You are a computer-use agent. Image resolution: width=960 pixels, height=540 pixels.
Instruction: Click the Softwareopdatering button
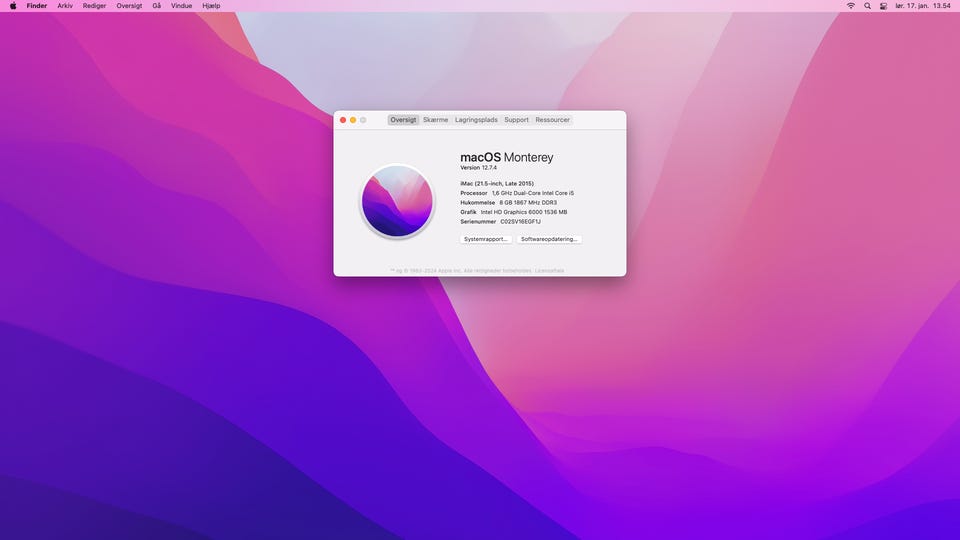coord(549,239)
